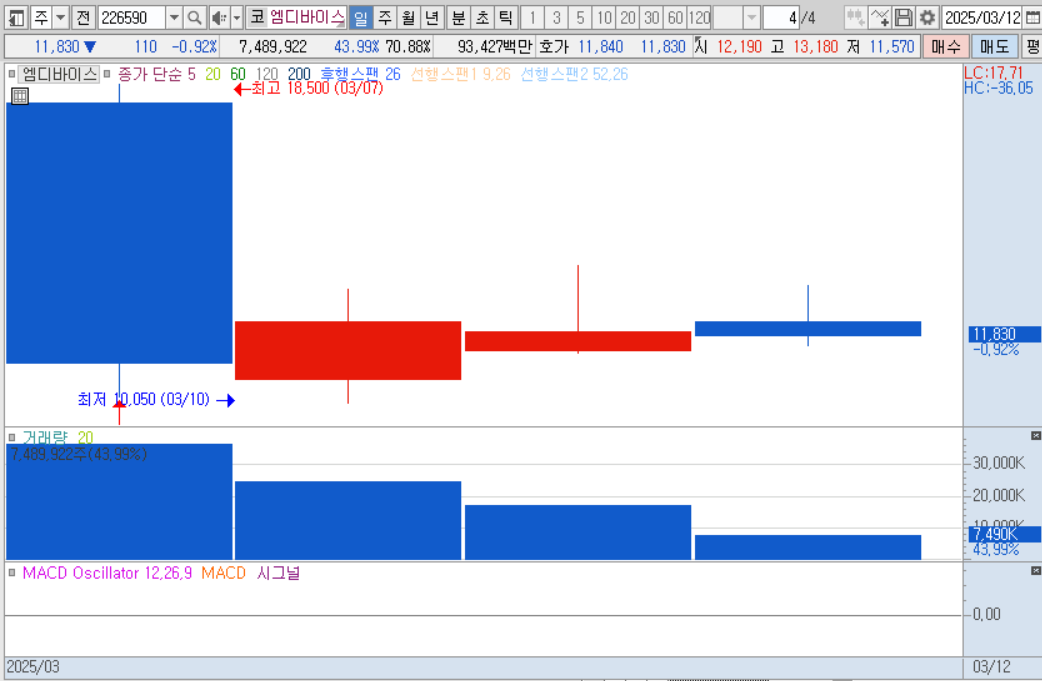The height and width of the screenshot is (681, 1042).
Task: Select interval 3 button
Action: click(556, 18)
